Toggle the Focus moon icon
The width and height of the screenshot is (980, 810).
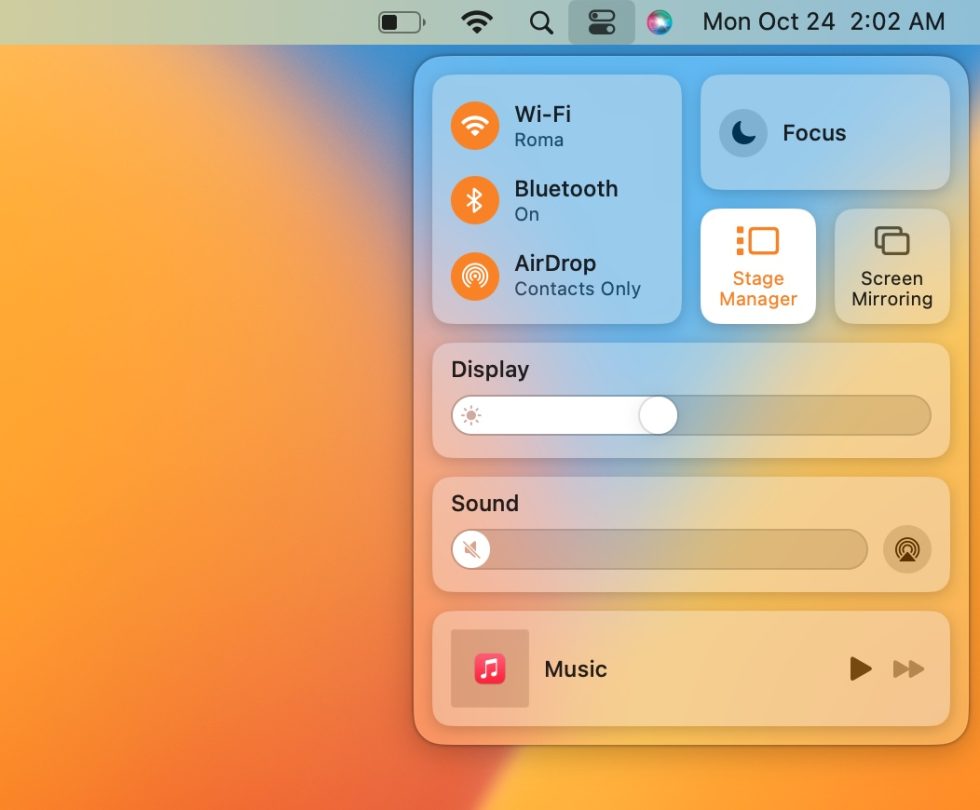point(743,132)
